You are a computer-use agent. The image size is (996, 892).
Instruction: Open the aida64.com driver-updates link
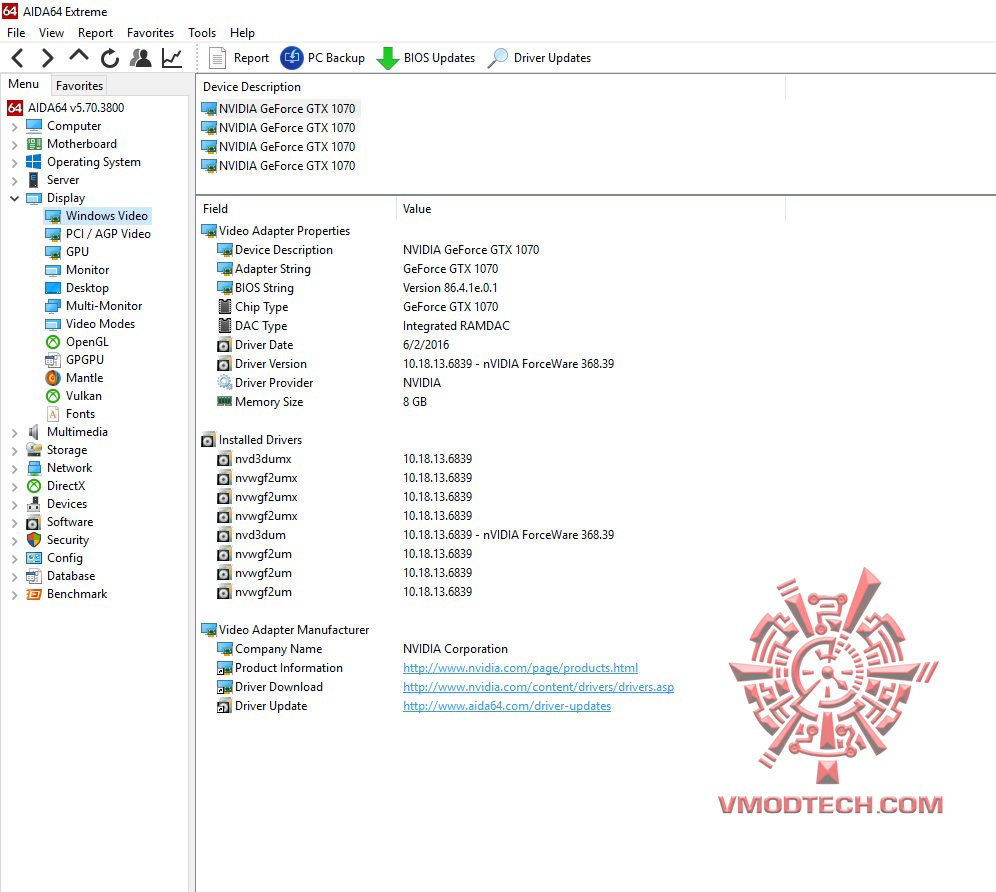click(507, 706)
